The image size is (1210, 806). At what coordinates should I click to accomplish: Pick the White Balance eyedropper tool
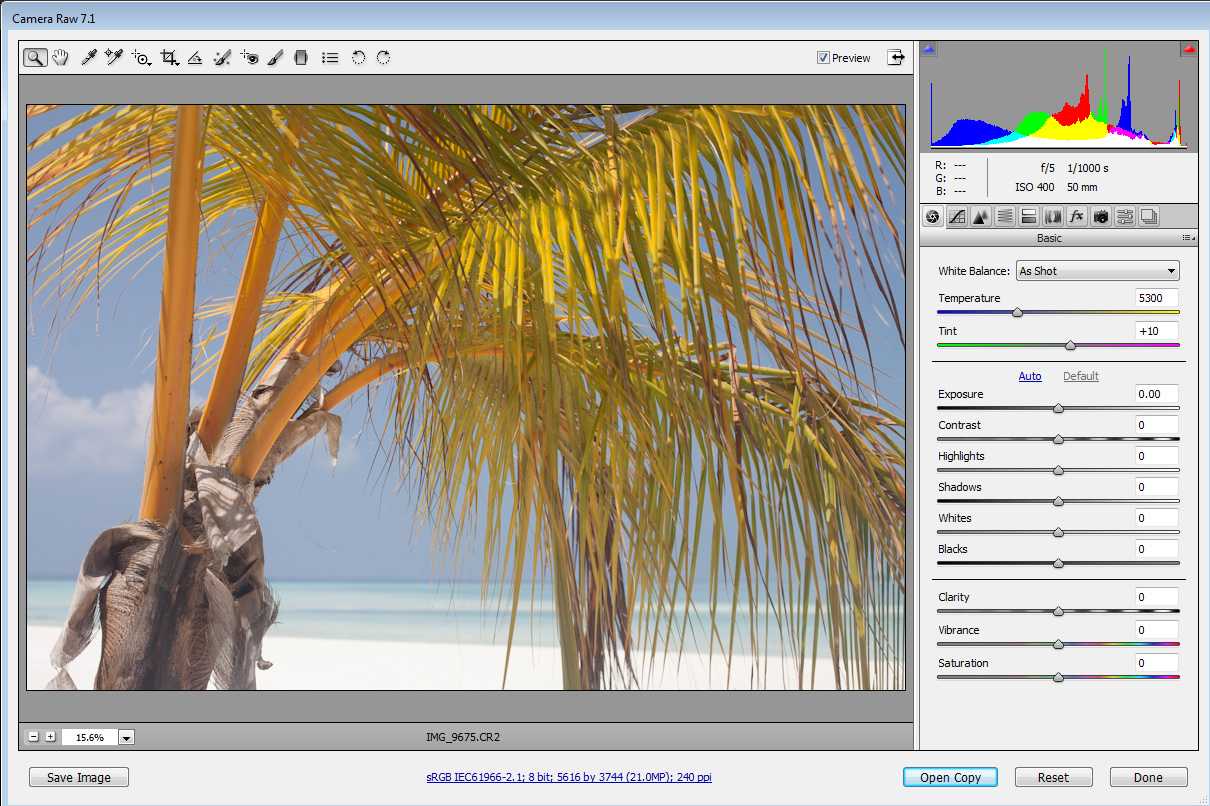tap(88, 58)
